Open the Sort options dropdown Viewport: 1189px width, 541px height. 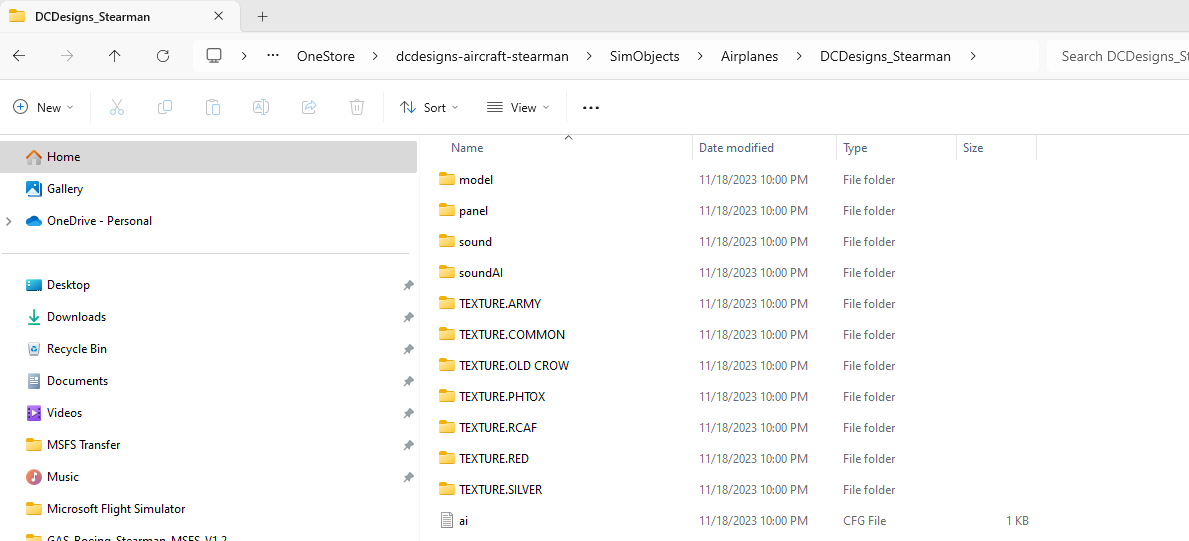pyautogui.click(x=429, y=108)
